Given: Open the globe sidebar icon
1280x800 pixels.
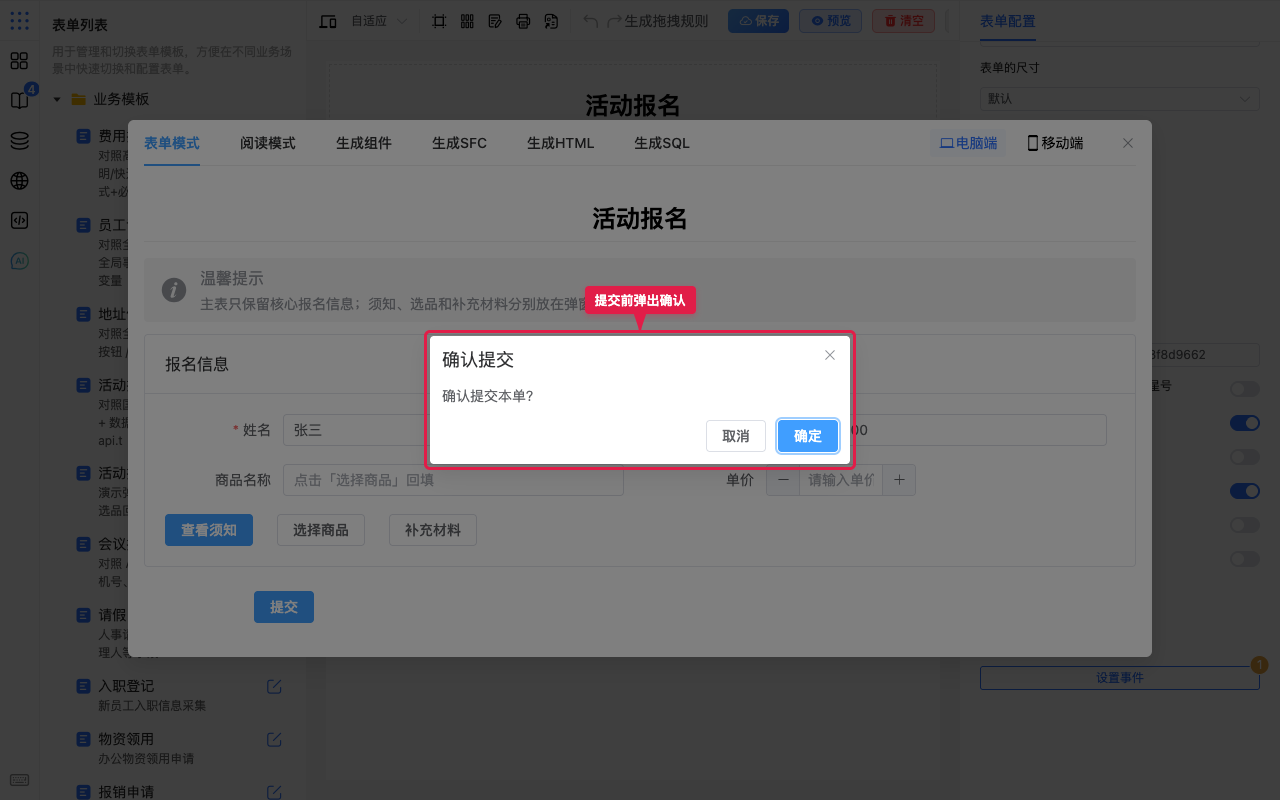Looking at the screenshot, I should point(19,181).
